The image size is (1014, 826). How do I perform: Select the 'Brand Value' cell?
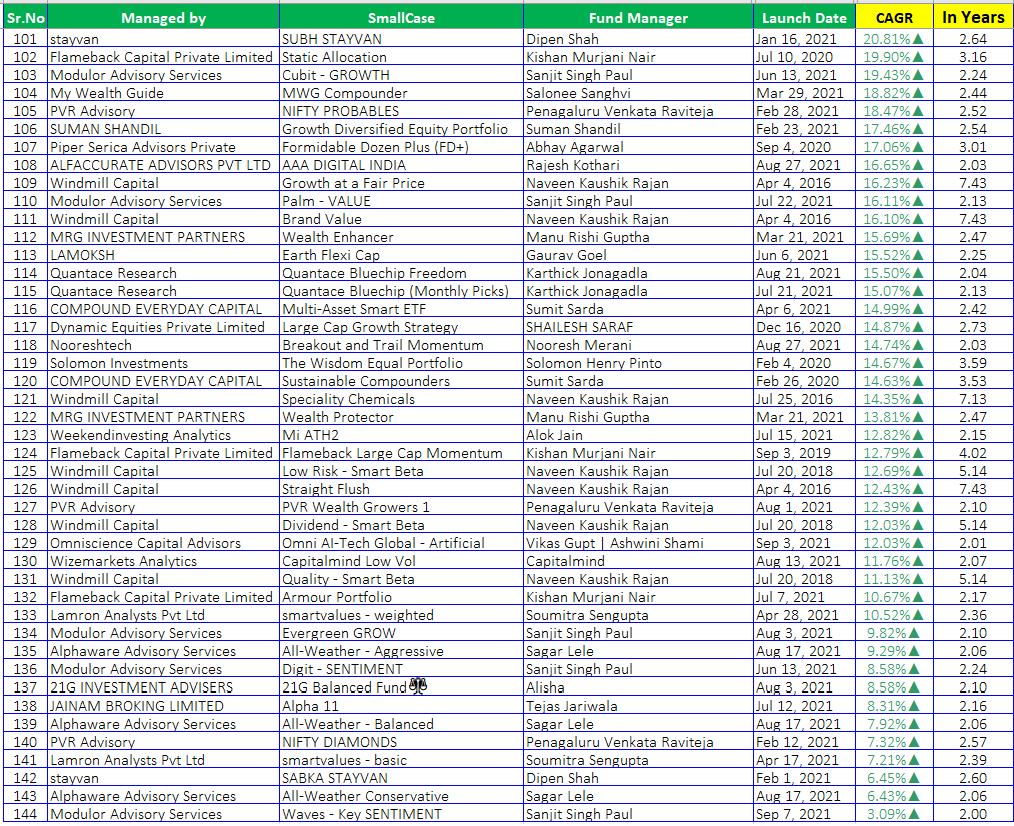coord(402,219)
